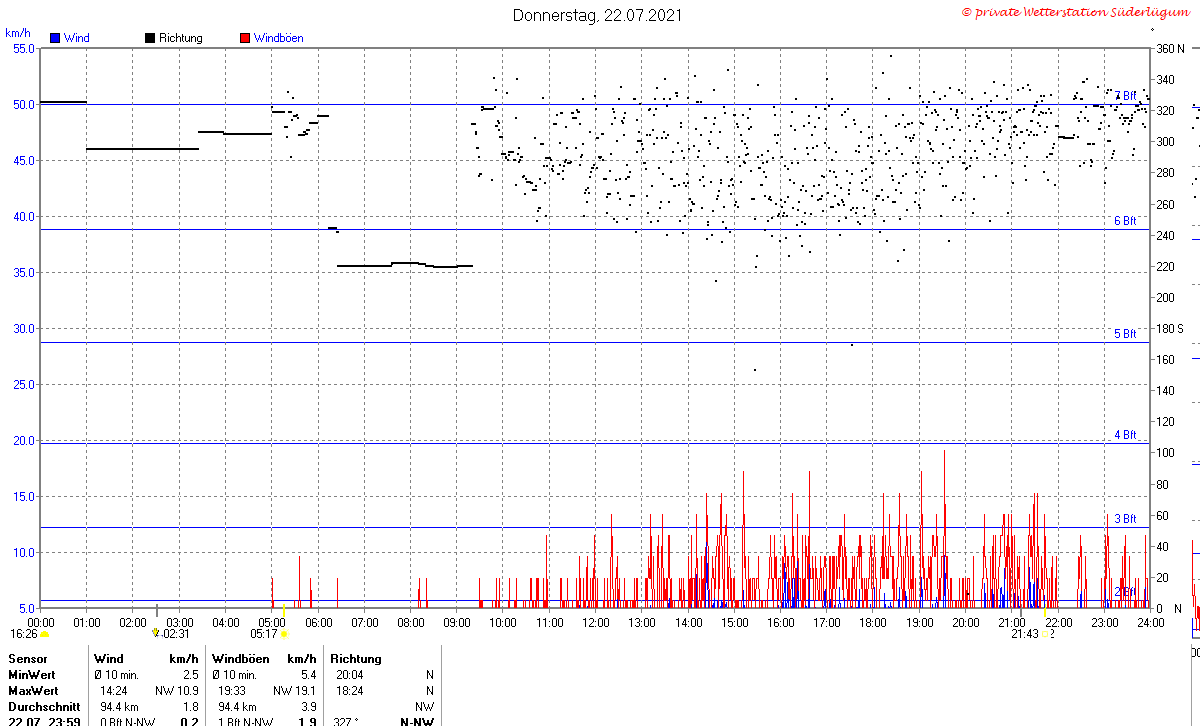Viewport: 1200px width, 726px height.
Task: Click the red Windböen legend swatch
Action: click(245, 38)
